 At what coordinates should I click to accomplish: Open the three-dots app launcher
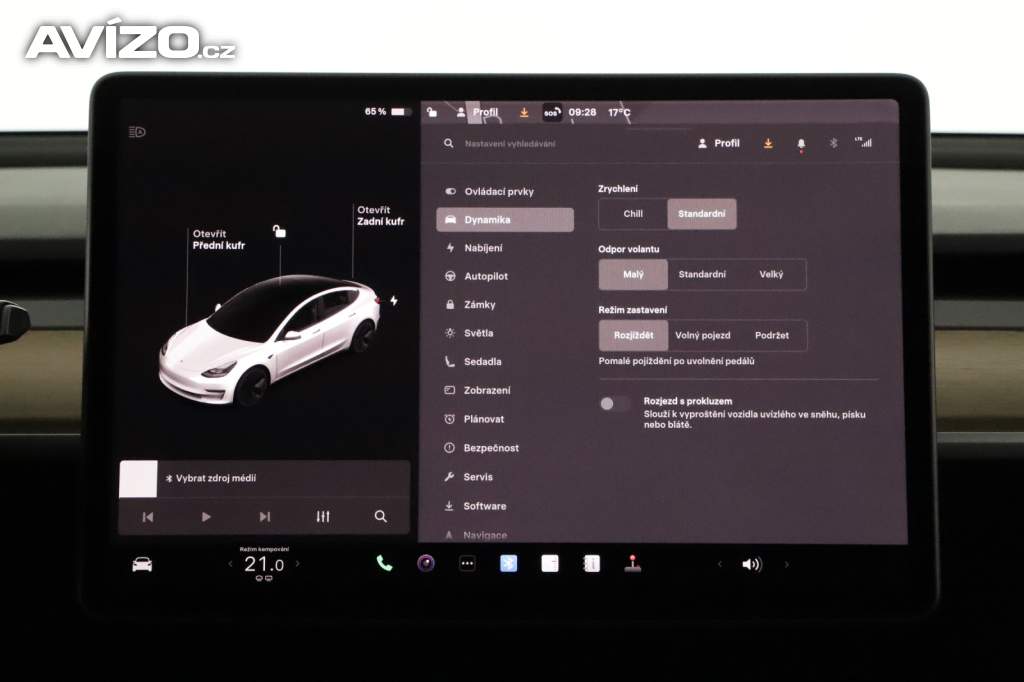pyautogui.click(x=467, y=563)
